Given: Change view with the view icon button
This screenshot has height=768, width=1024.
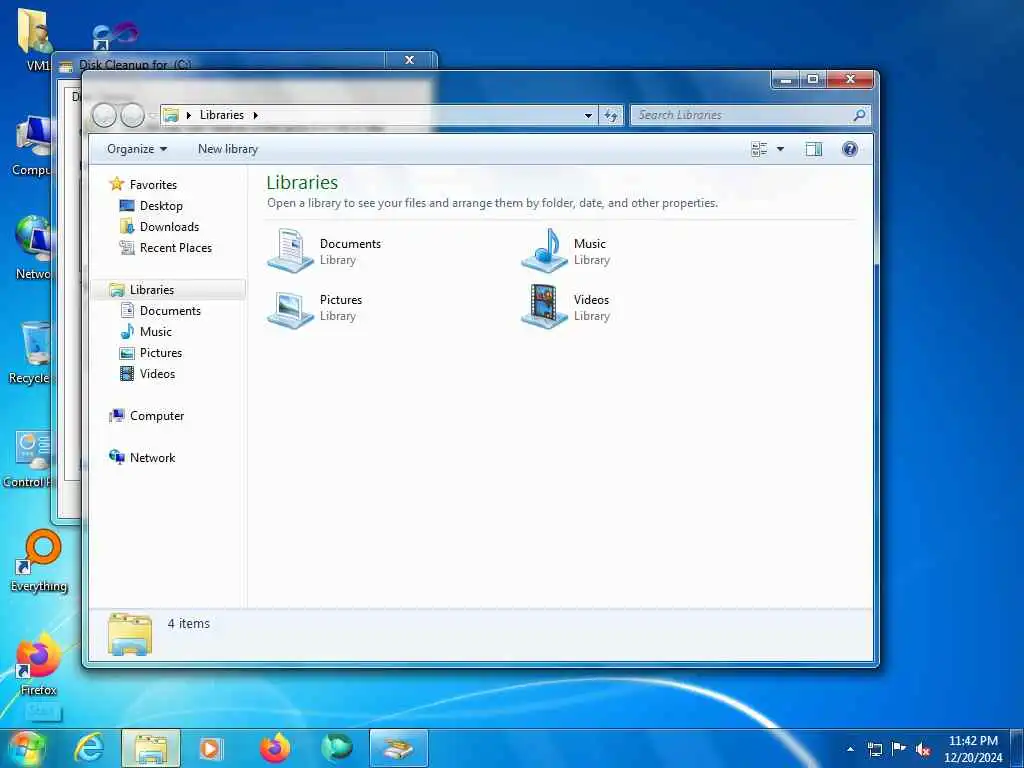Looking at the screenshot, I should coord(759,150).
